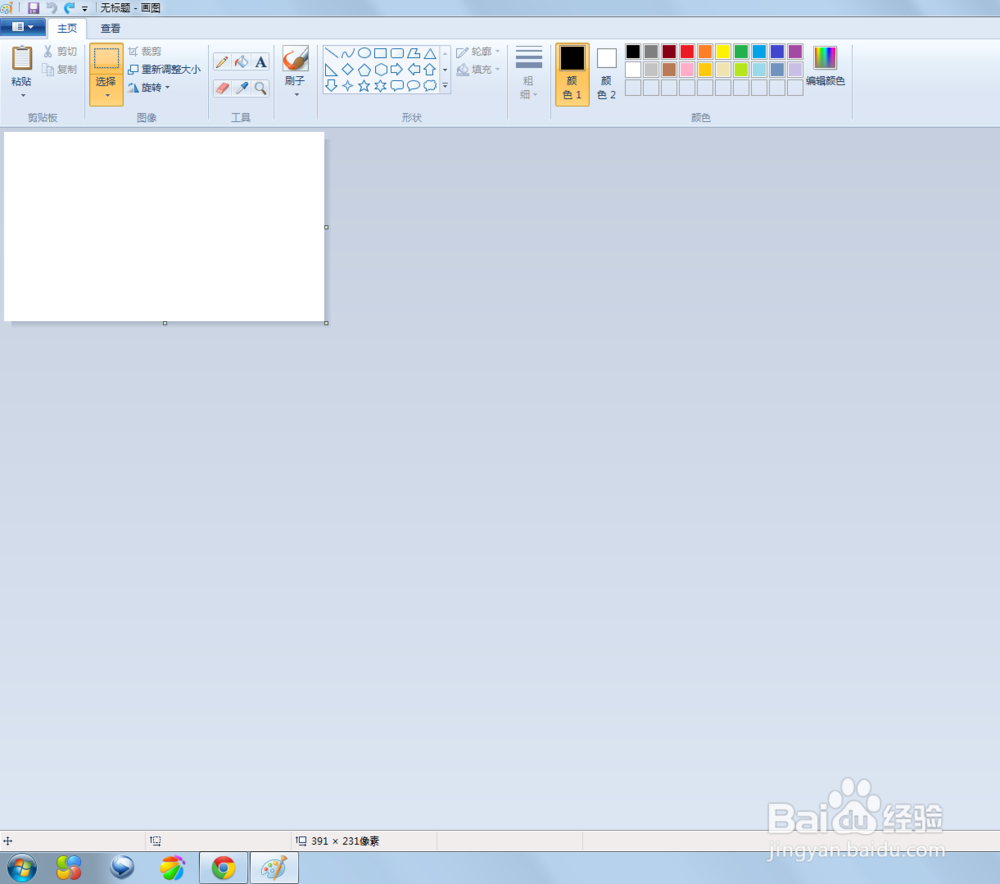Pick the Line shape
The height and width of the screenshot is (884, 1000).
pyautogui.click(x=331, y=53)
